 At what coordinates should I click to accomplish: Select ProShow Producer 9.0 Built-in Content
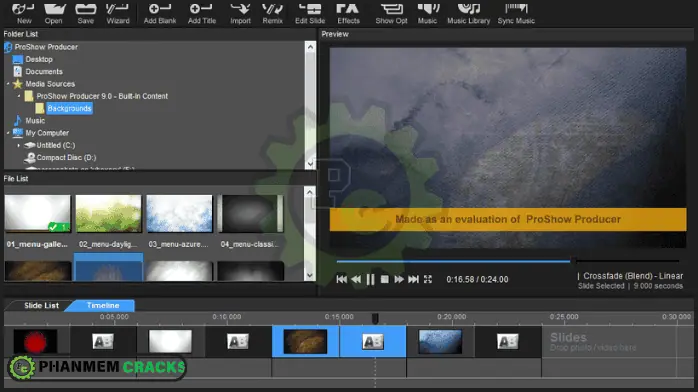click(102, 96)
